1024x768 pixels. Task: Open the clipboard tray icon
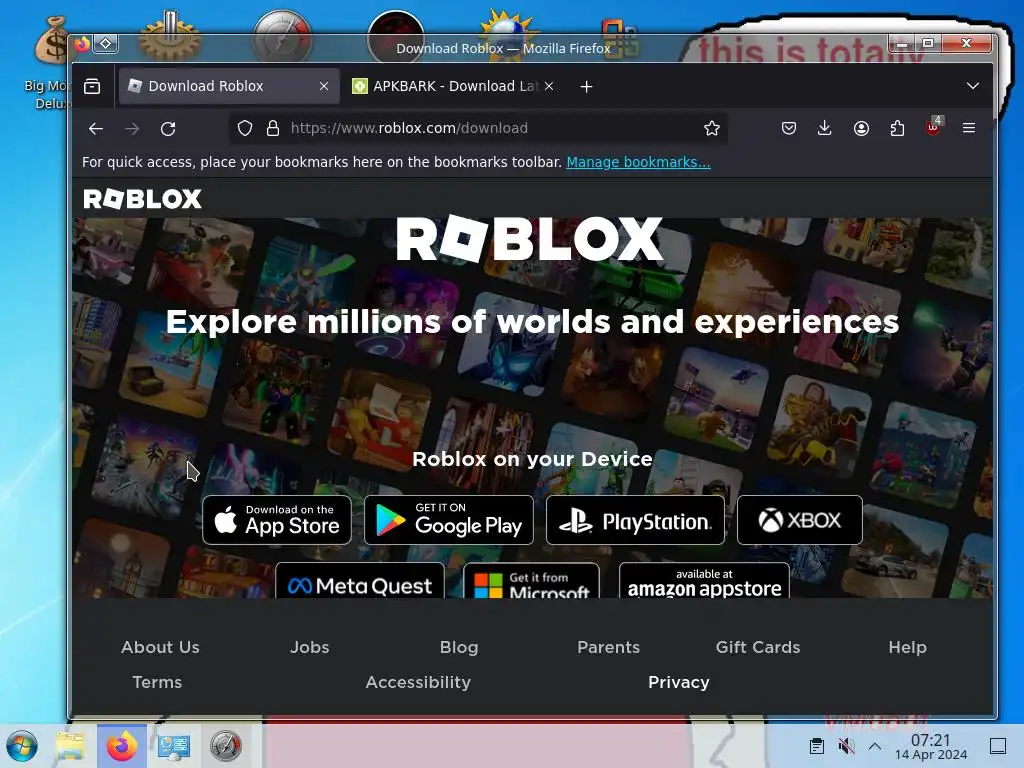coord(816,746)
